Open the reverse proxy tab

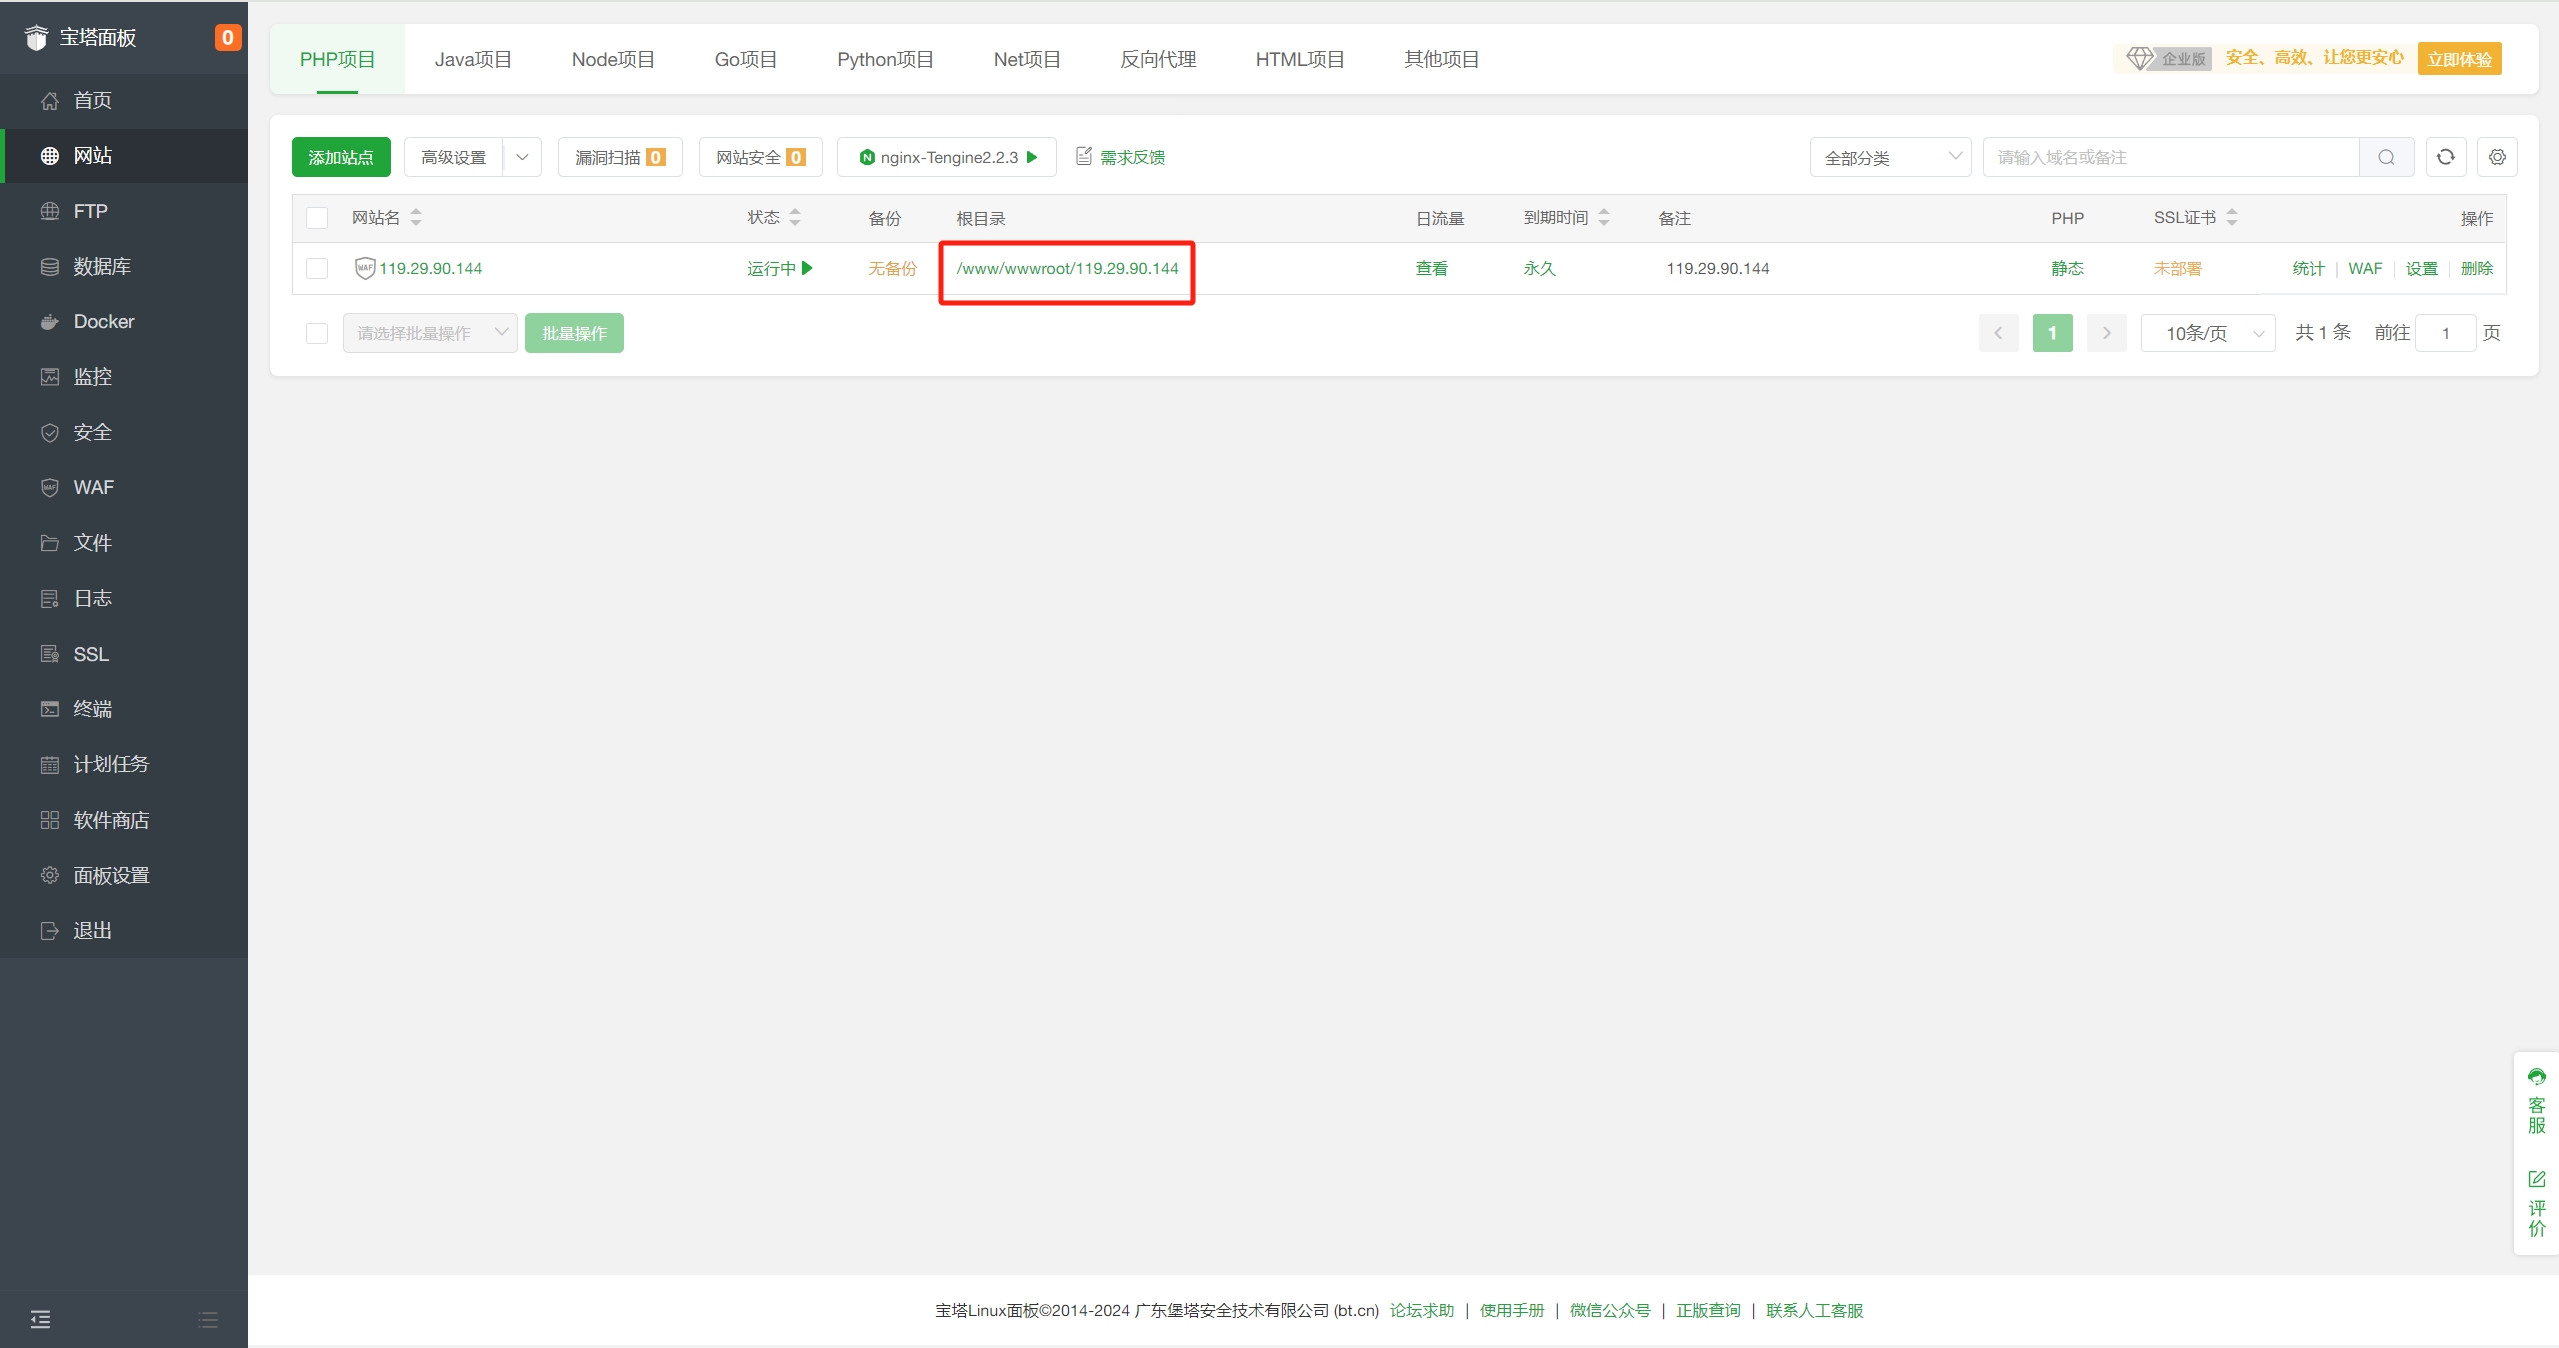point(1158,59)
